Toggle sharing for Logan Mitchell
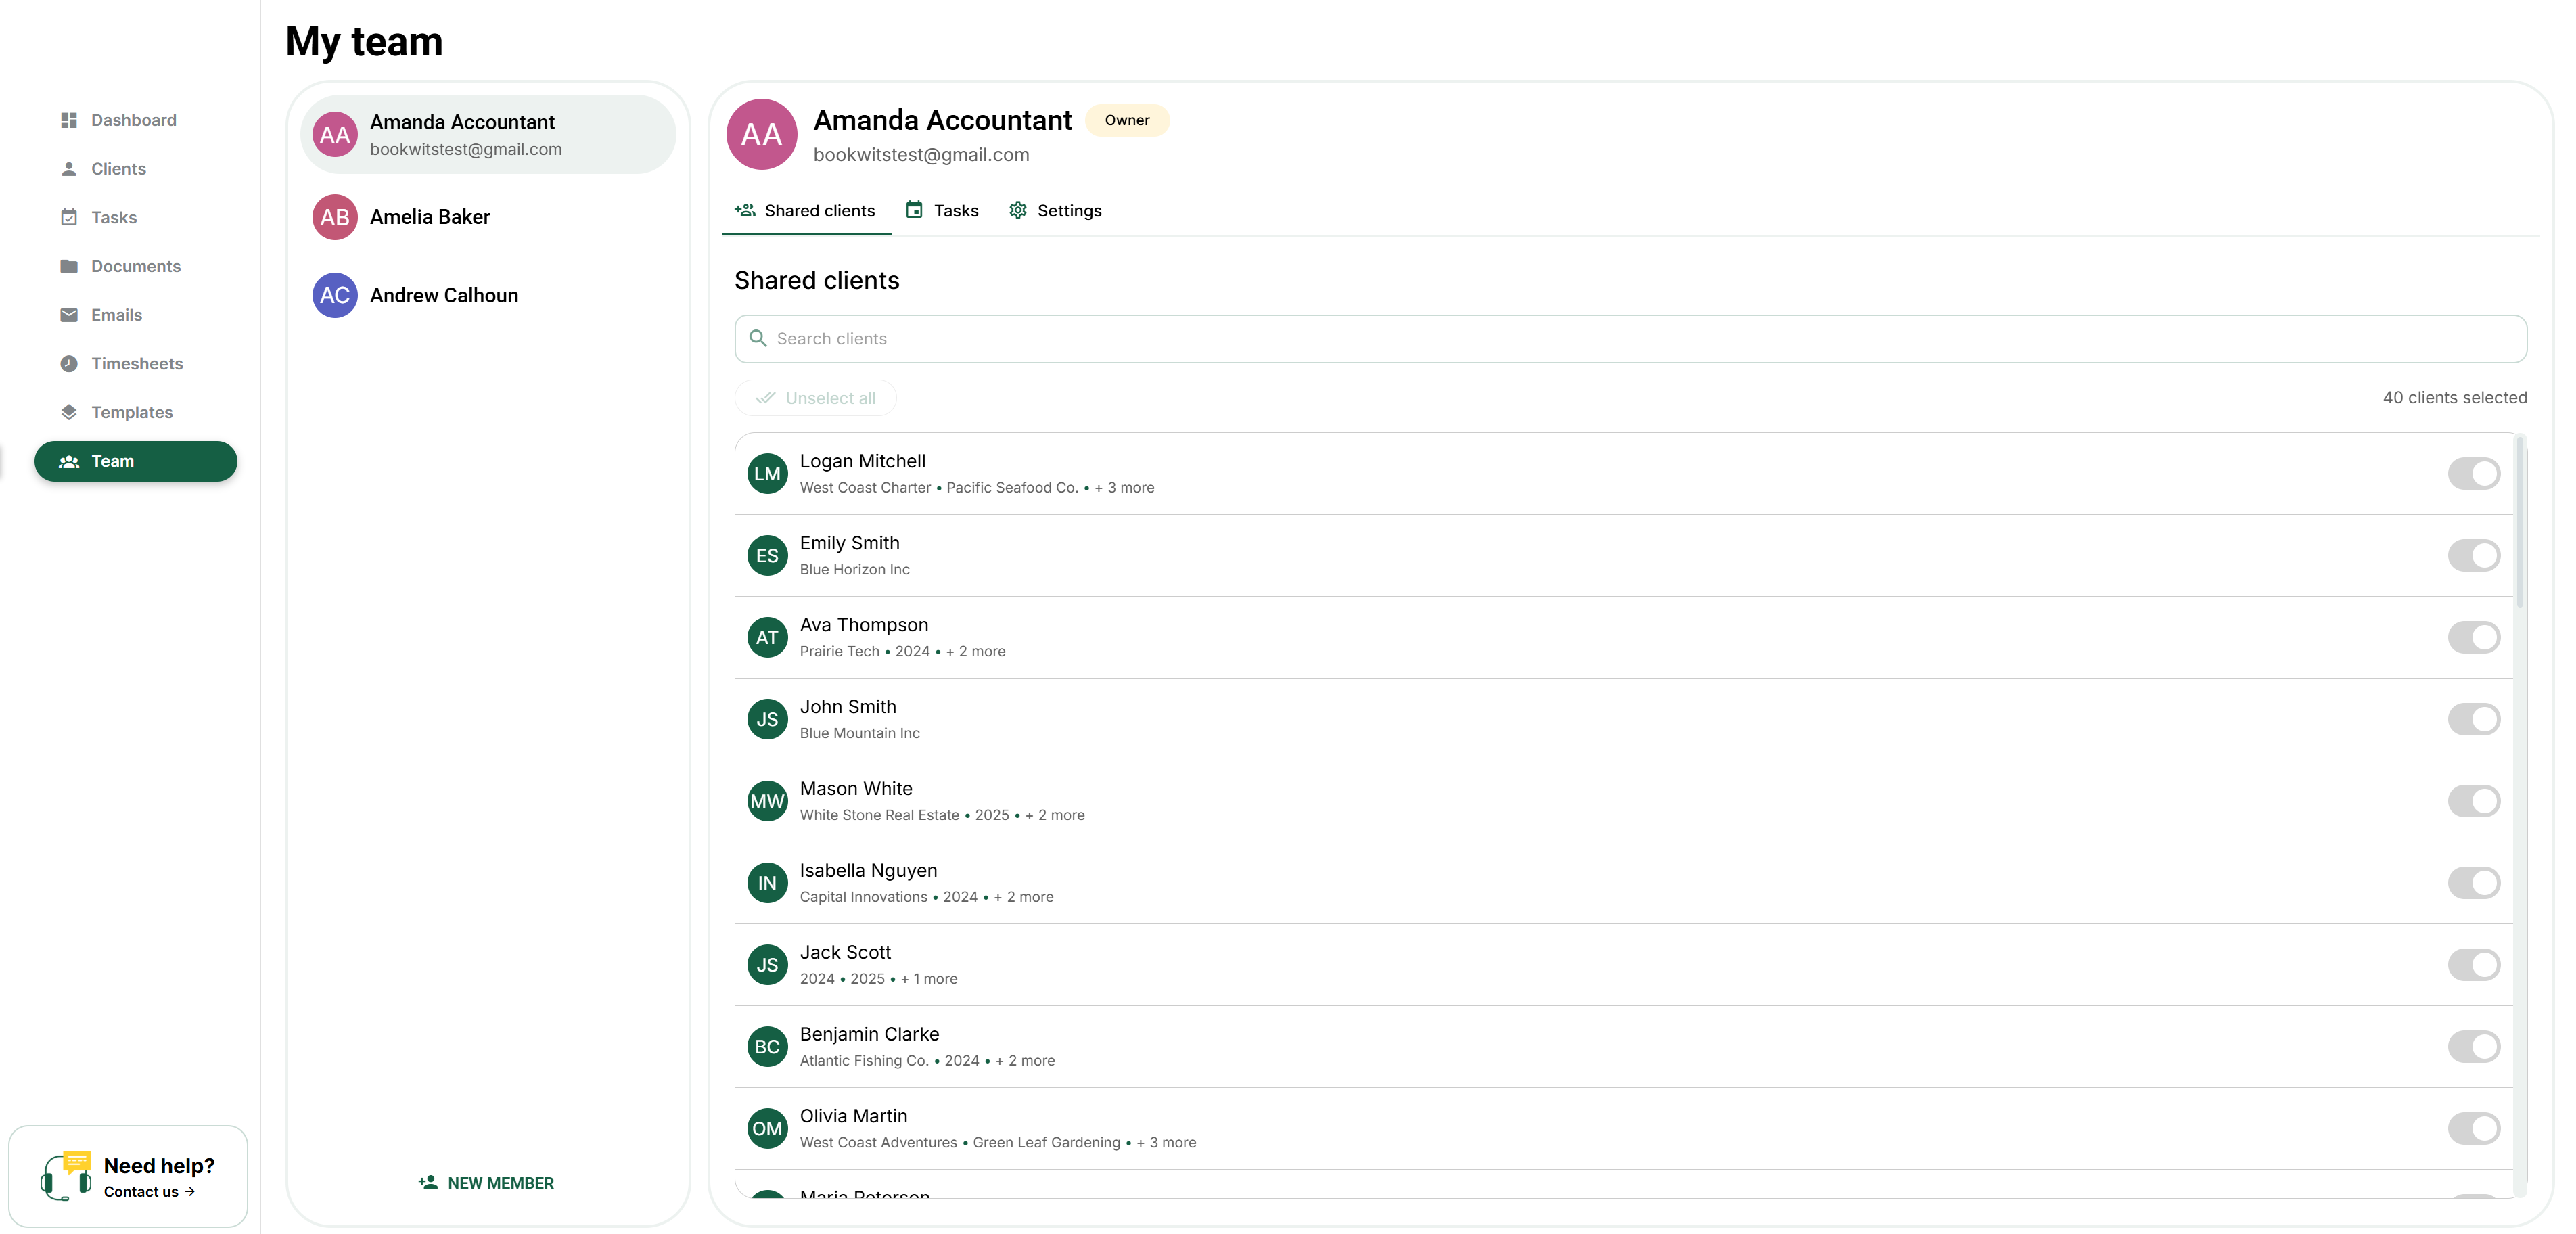Screen dimensions: 2576x1234 tap(2473, 474)
